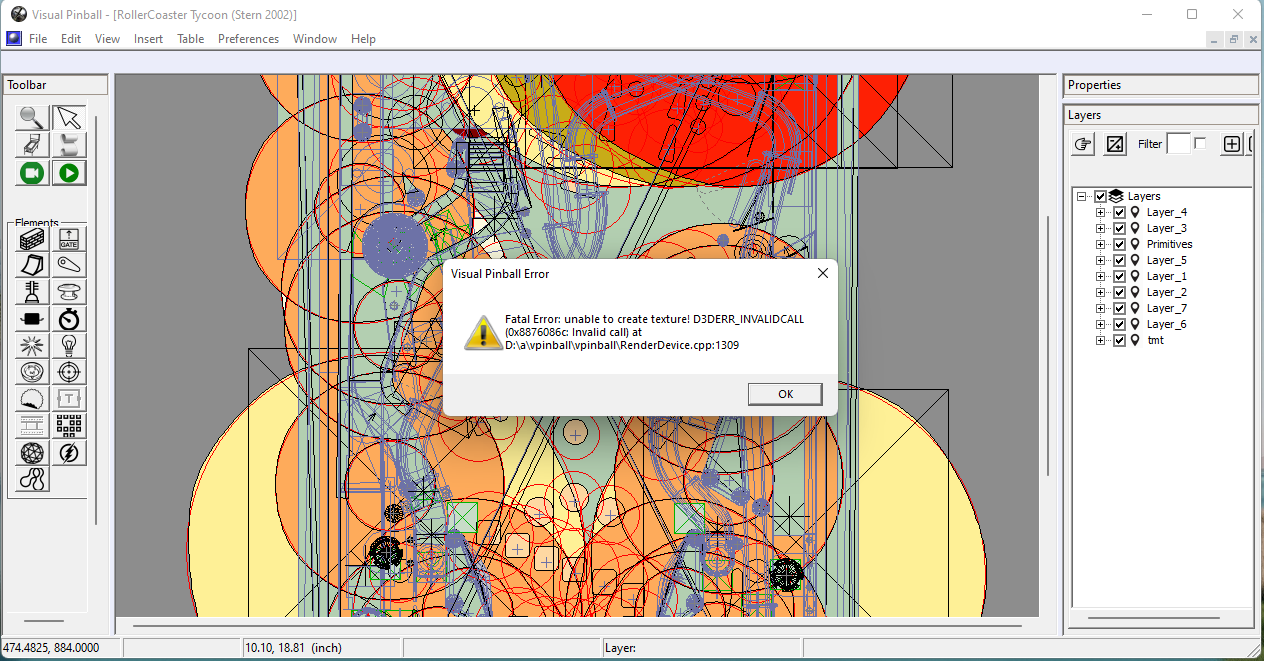Pick the Textbox T element tool
Viewport: 1264px width, 661px height.
(x=69, y=399)
